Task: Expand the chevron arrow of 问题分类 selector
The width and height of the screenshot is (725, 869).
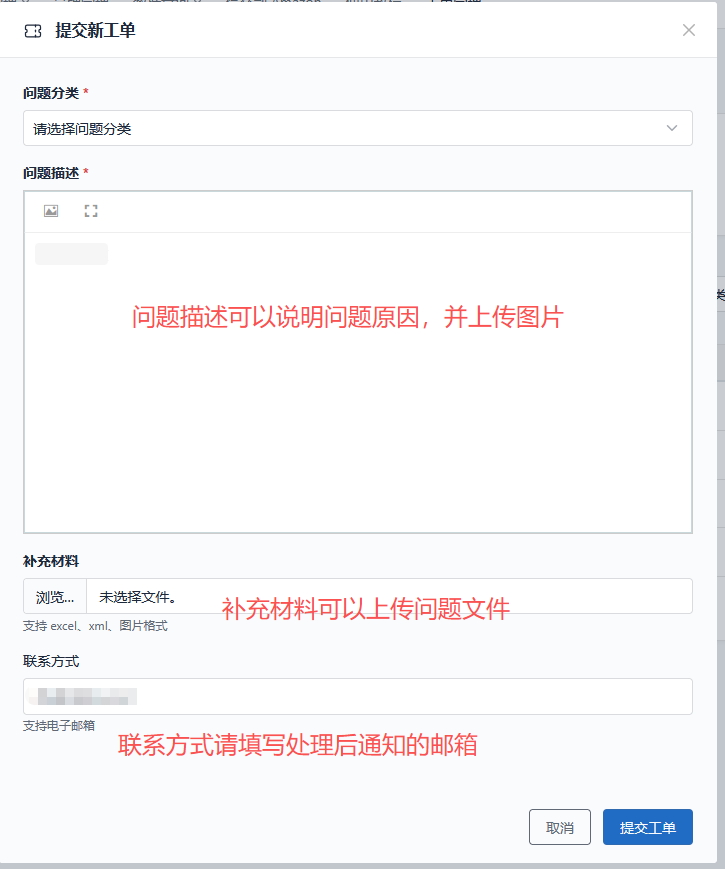Action: (x=672, y=128)
